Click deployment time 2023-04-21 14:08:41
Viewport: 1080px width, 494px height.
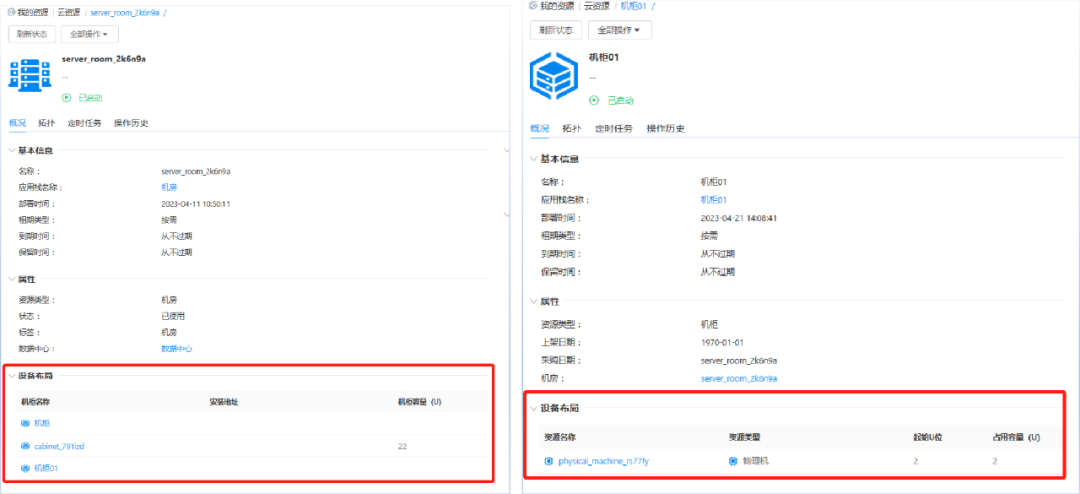click(738, 218)
